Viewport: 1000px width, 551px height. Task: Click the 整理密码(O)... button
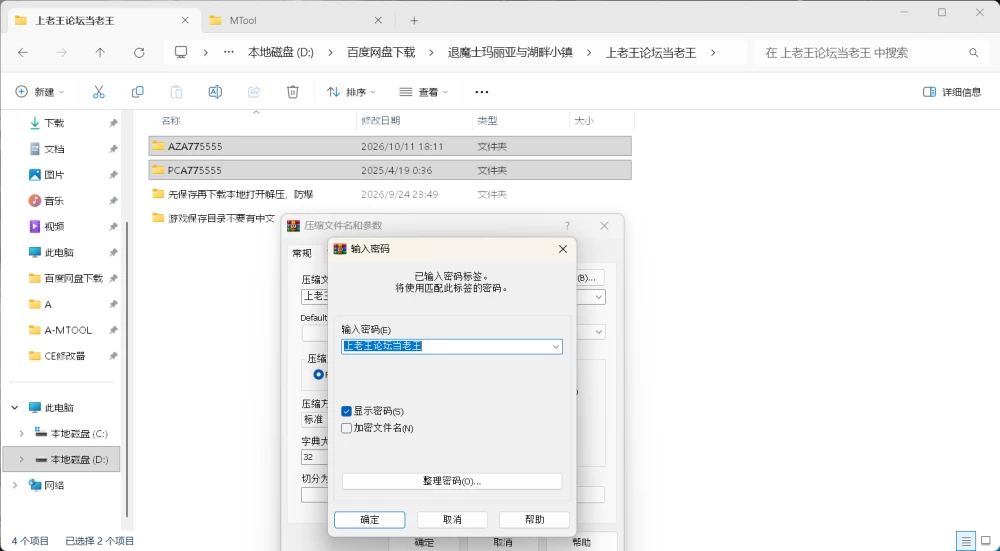(452, 481)
